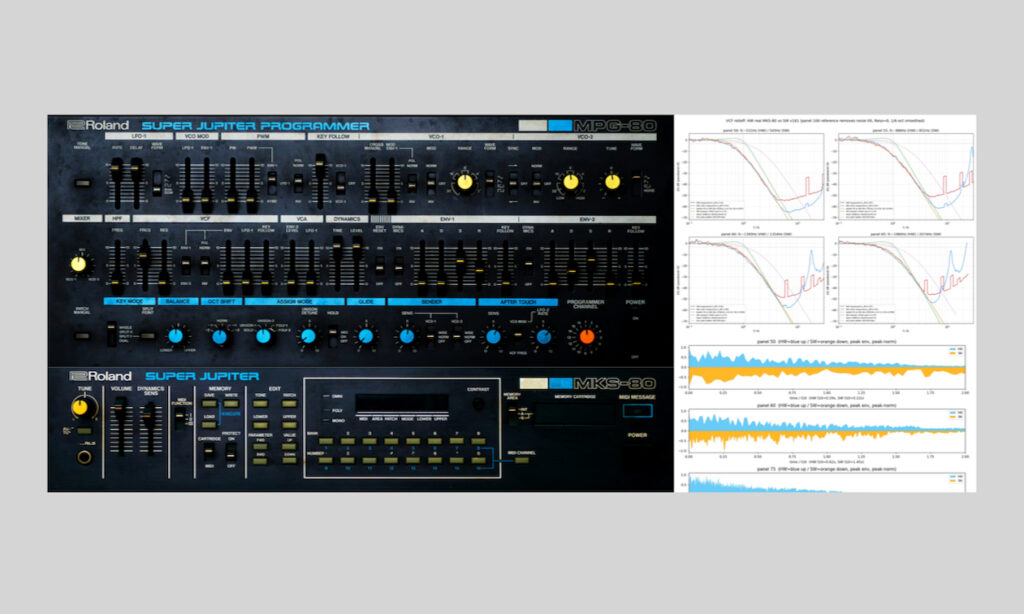
Task: Adjust the blue Balance knob
Action: coord(175,336)
